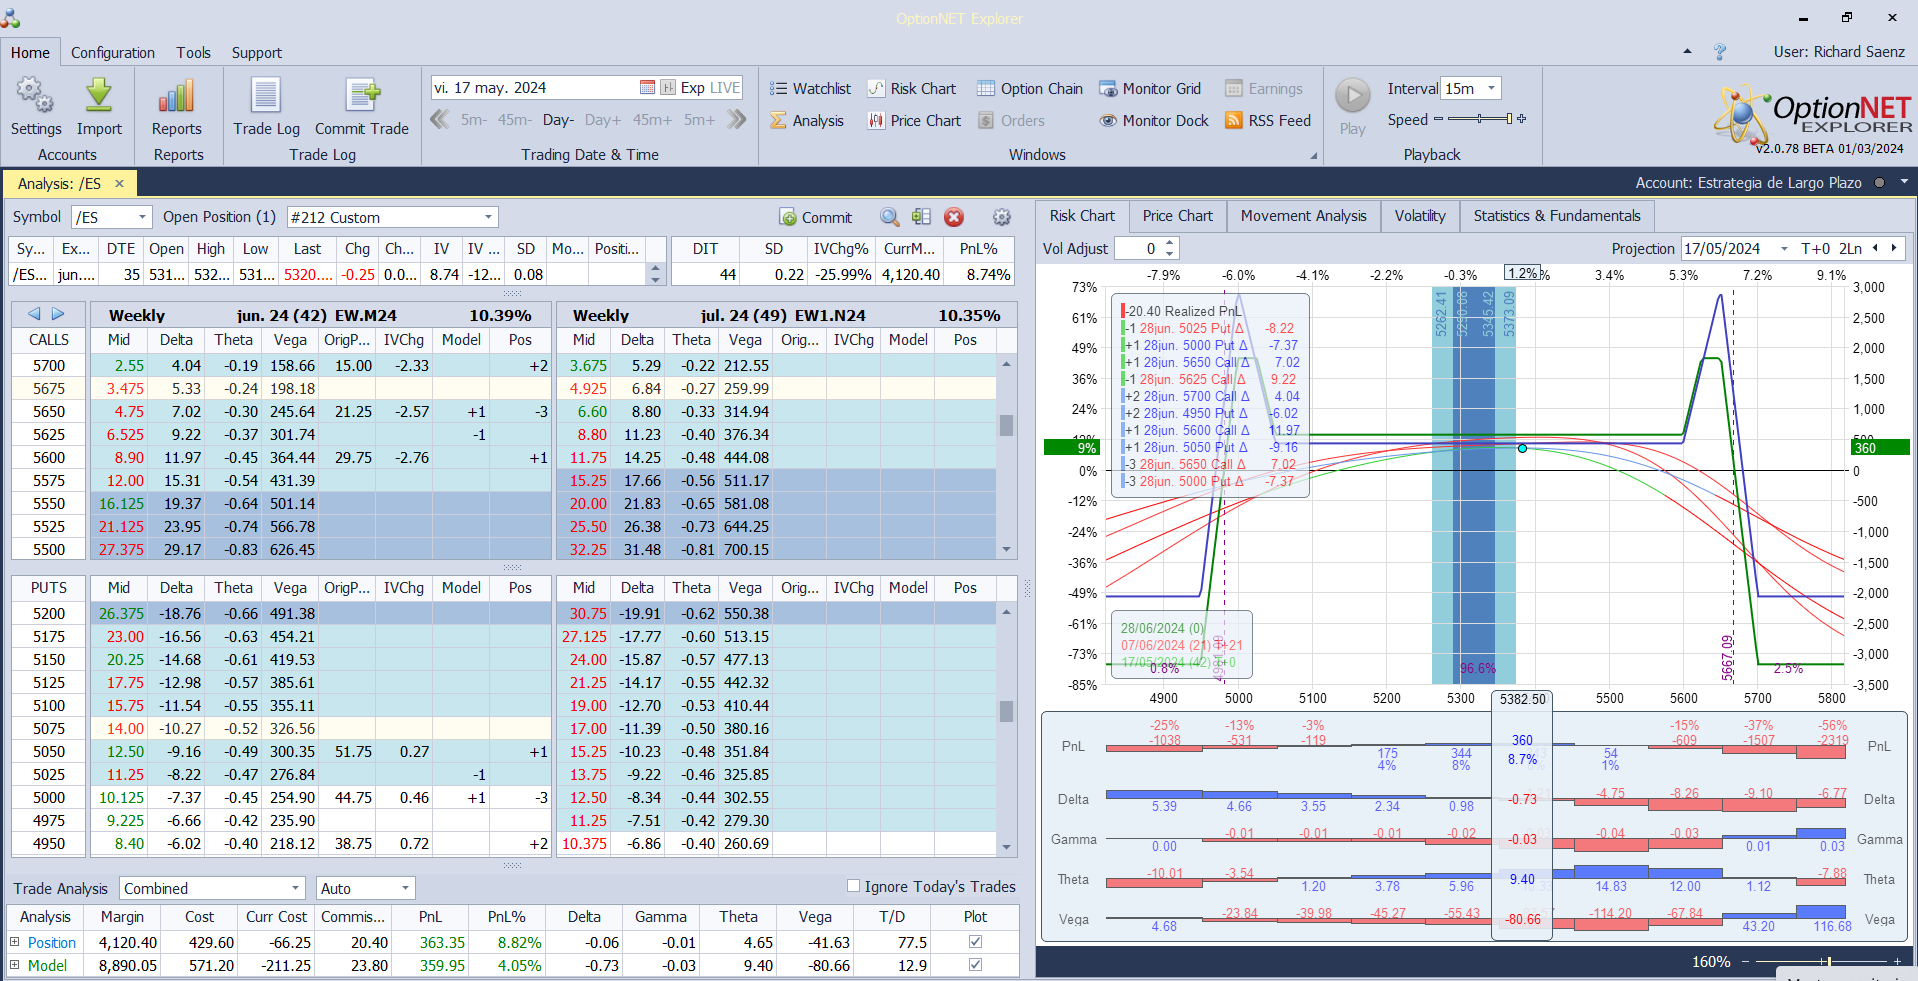The width and height of the screenshot is (1918, 981).
Task: Open the Trade Log
Action: click(266, 107)
